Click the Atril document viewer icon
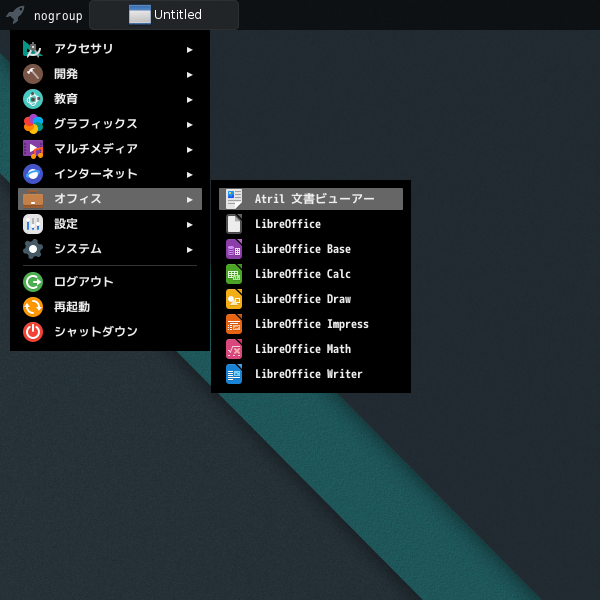This screenshot has width=600, height=600. tap(234, 199)
